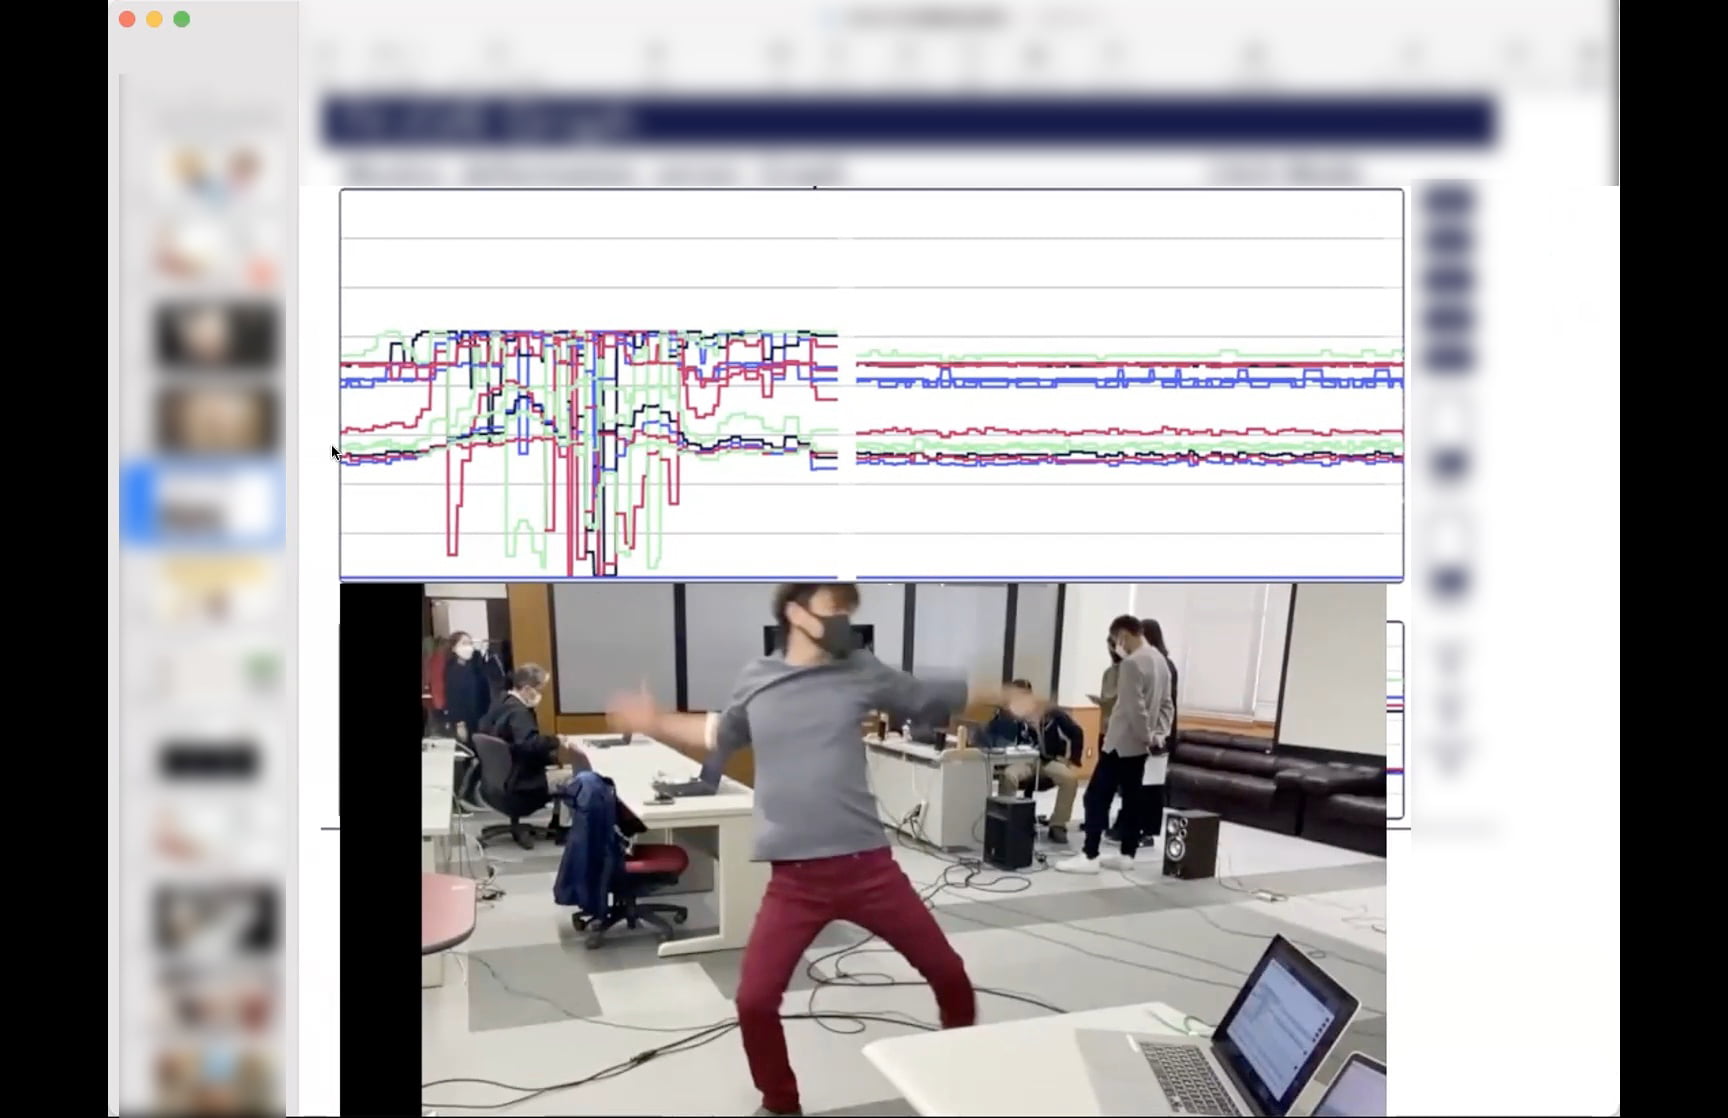The height and width of the screenshot is (1118, 1728).
Task: Click the third navy chart-control icon on the right
Action: [x=1447, y=278]
